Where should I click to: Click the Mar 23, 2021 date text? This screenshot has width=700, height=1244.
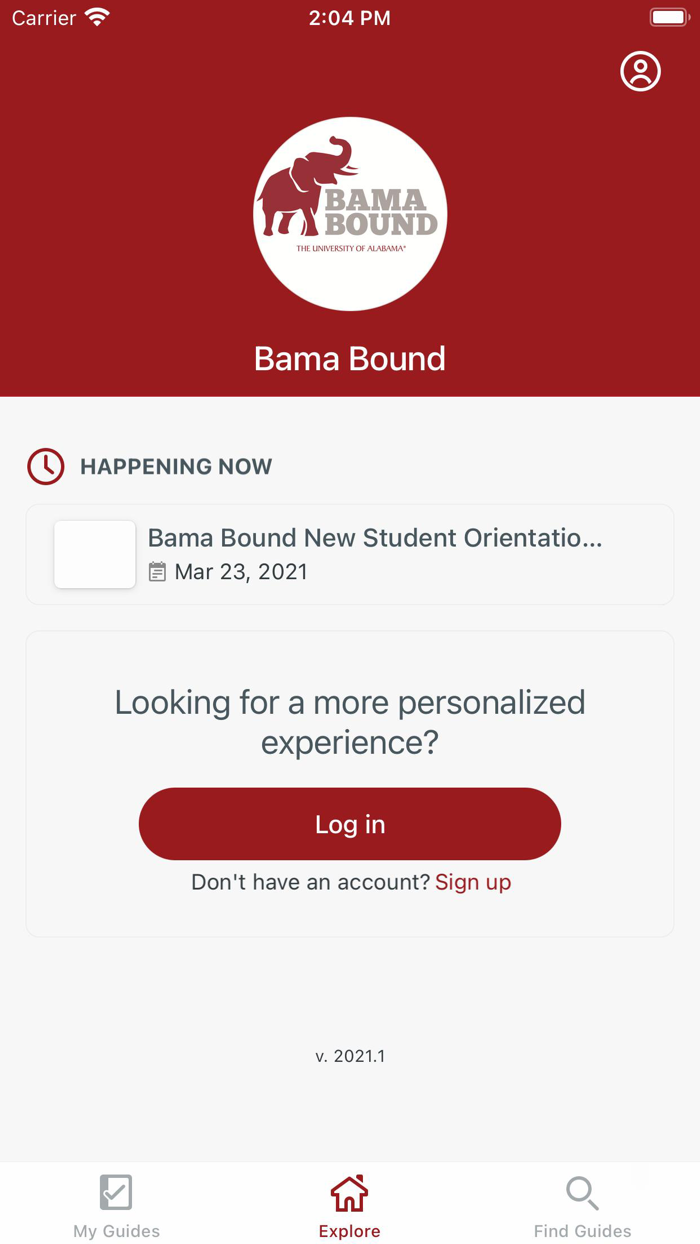click(241, 572)
